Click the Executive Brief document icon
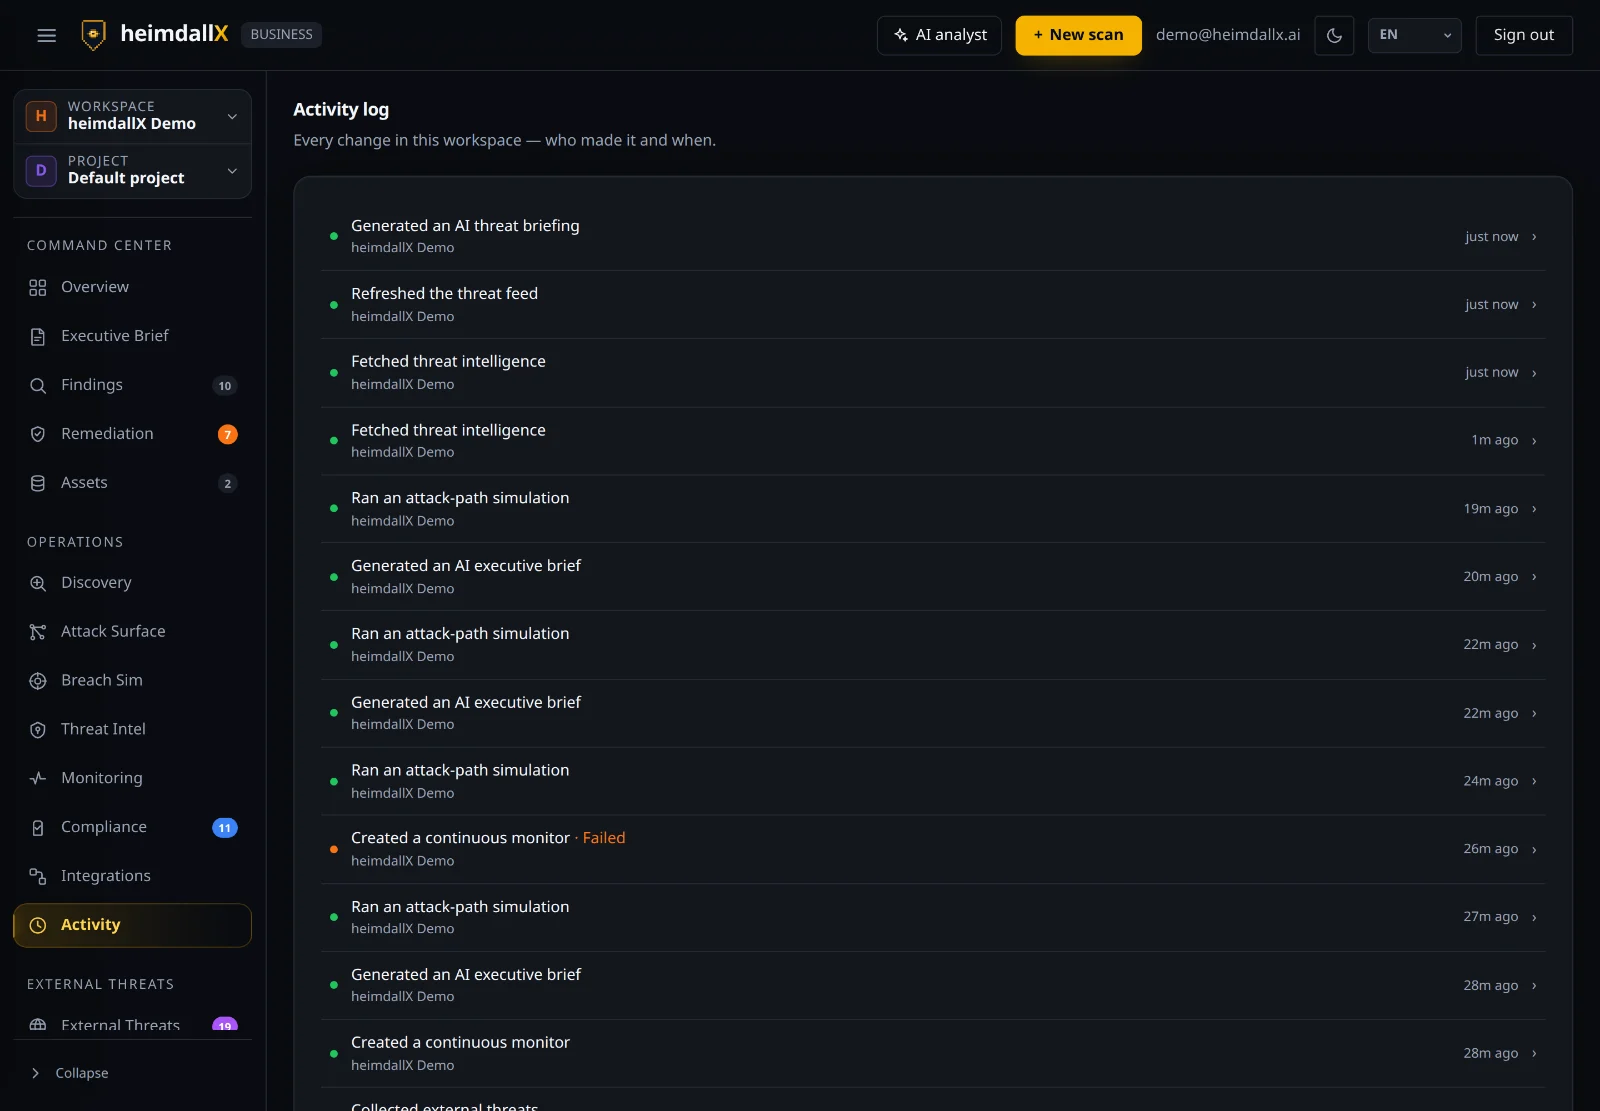 tap(38, 337)
